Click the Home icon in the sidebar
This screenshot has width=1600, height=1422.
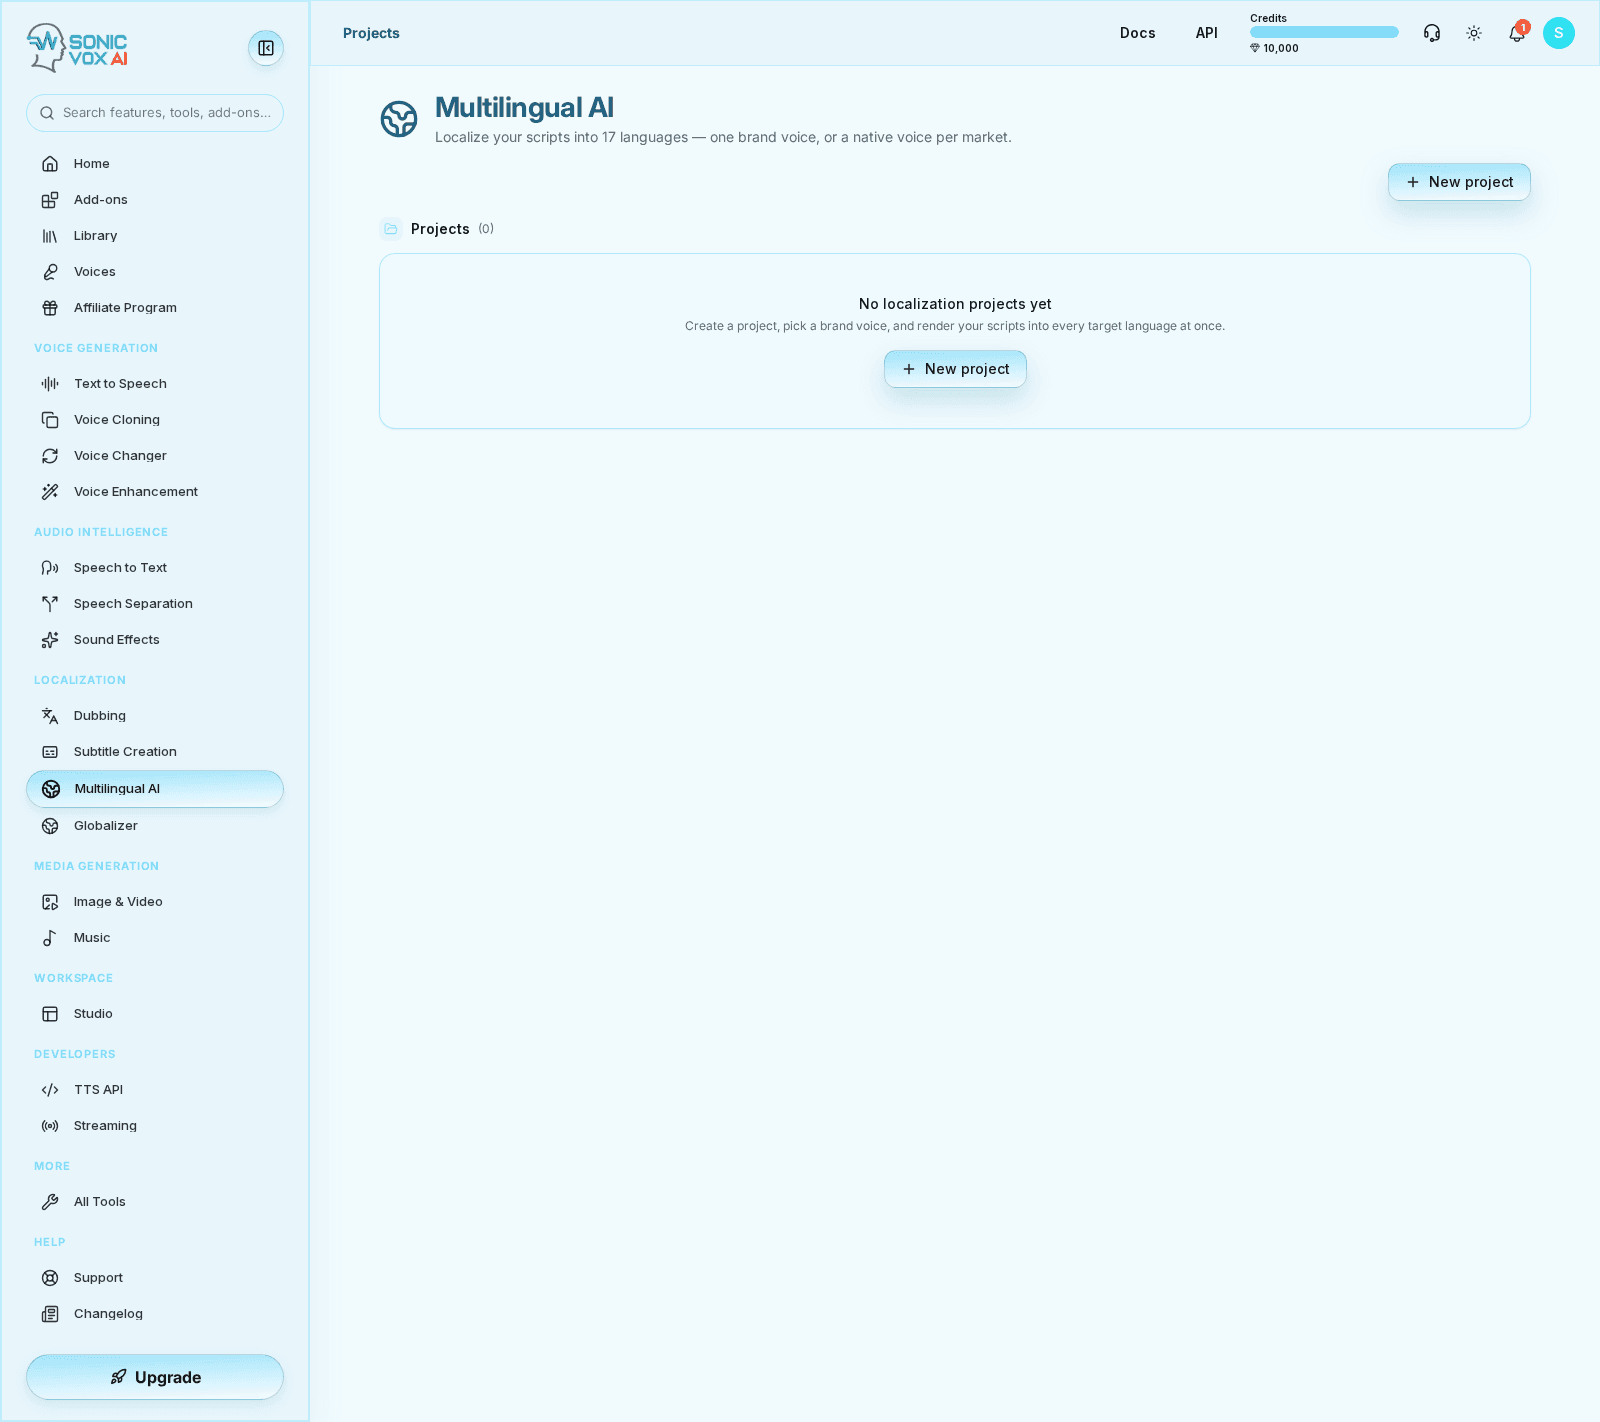[x=50, y=164]
